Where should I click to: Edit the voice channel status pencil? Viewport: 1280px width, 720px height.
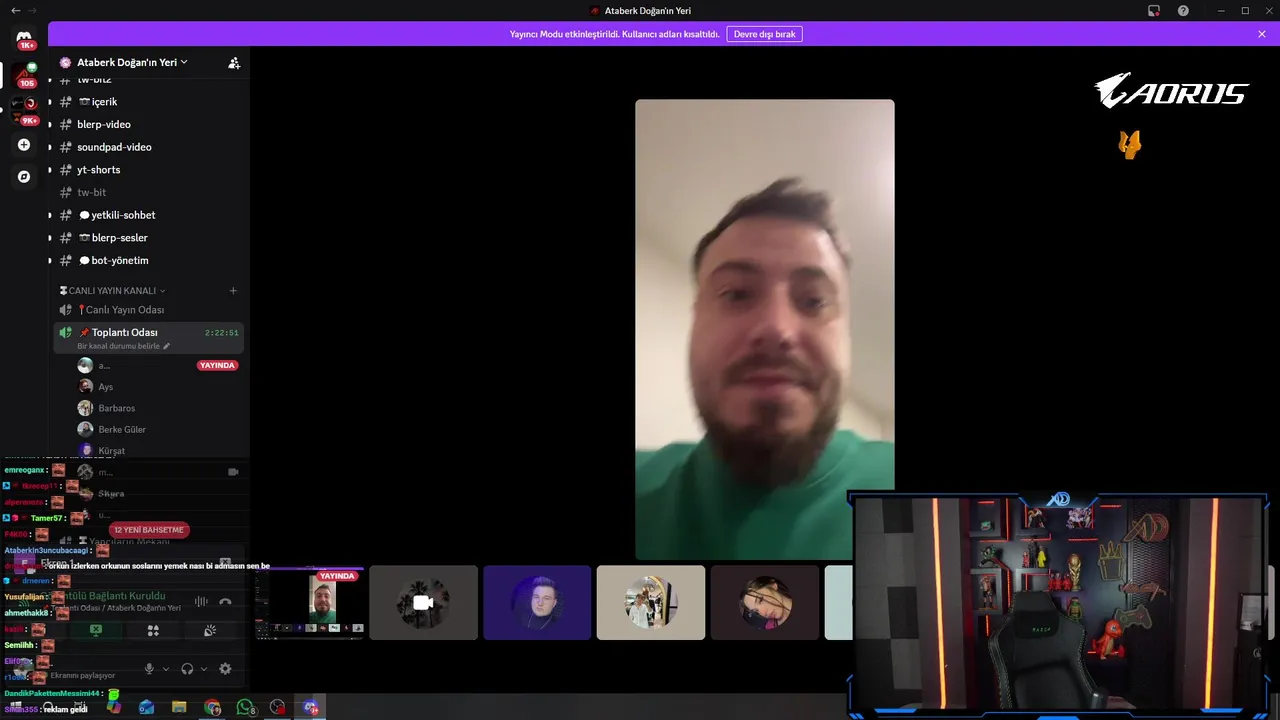tap(167, 346)
